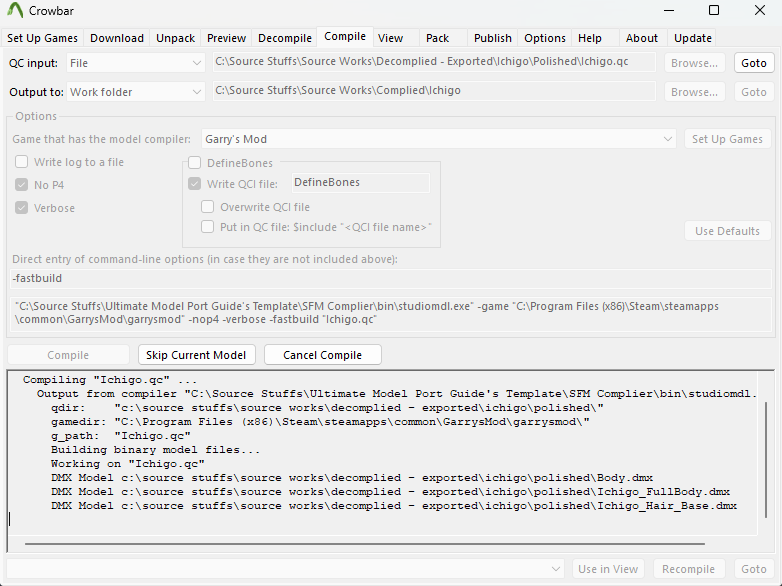Maximize the Crowbar window
Viewport: 782px width, 586px height.
pos(714,10)
